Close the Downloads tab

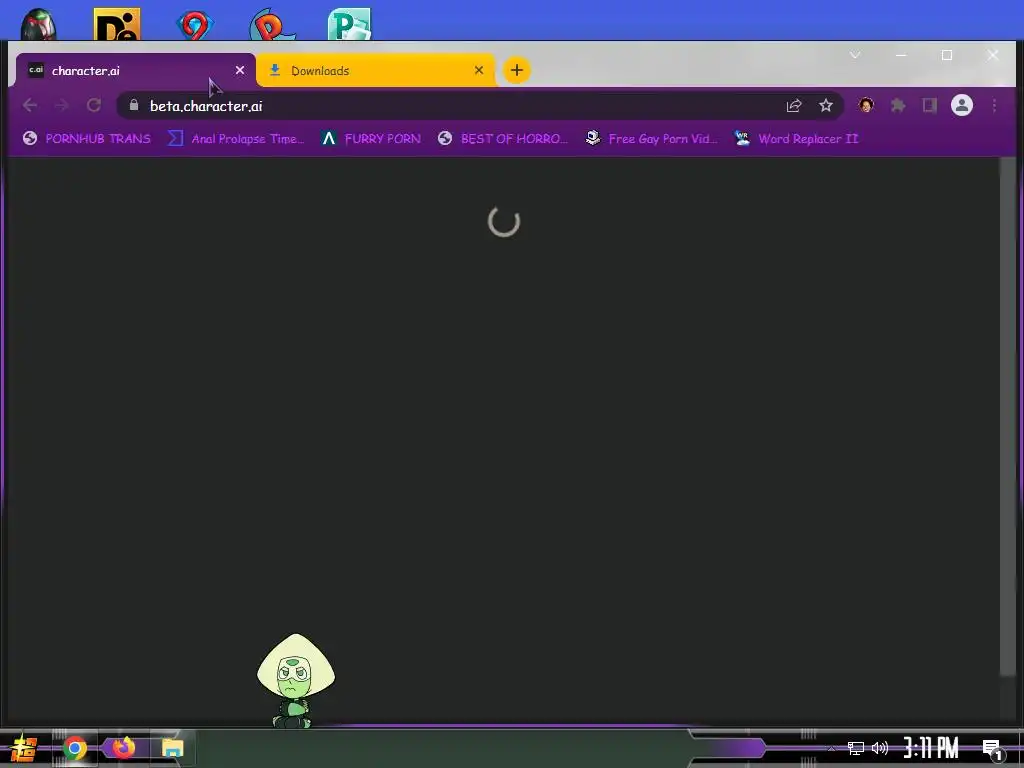pos(479,70)
